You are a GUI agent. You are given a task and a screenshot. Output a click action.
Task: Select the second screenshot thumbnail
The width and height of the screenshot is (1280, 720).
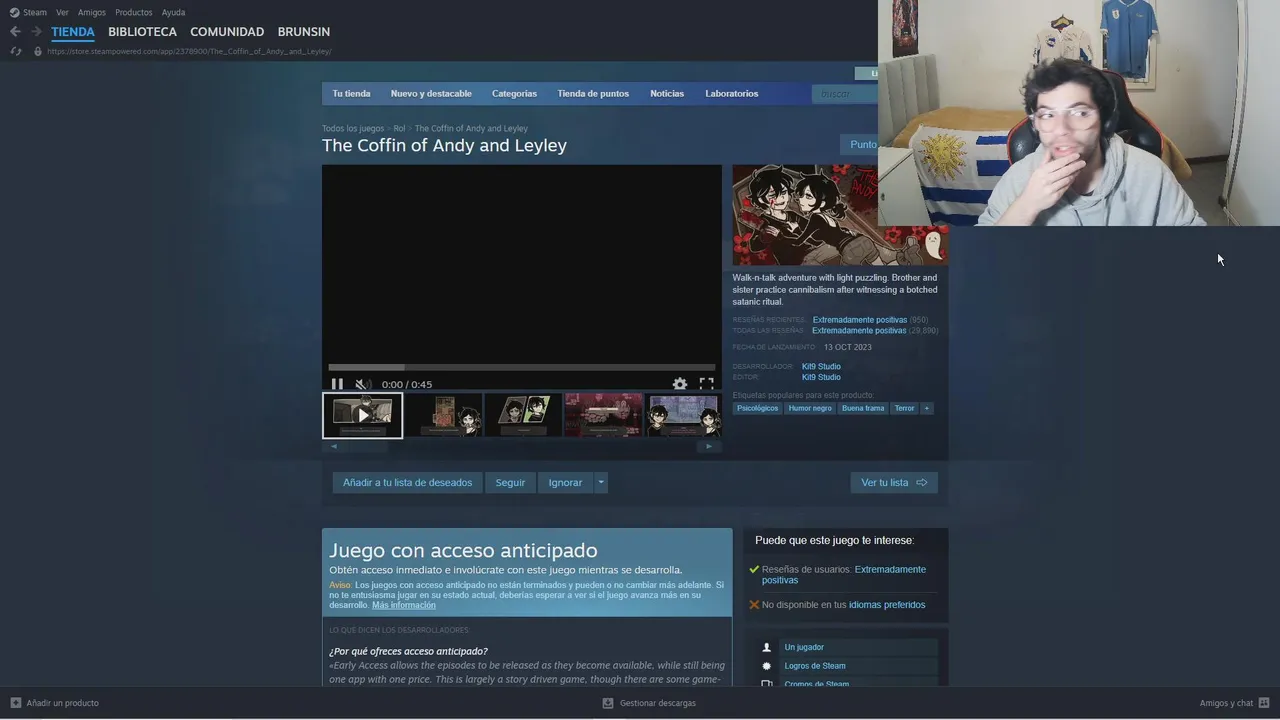[x=443, y=415]
